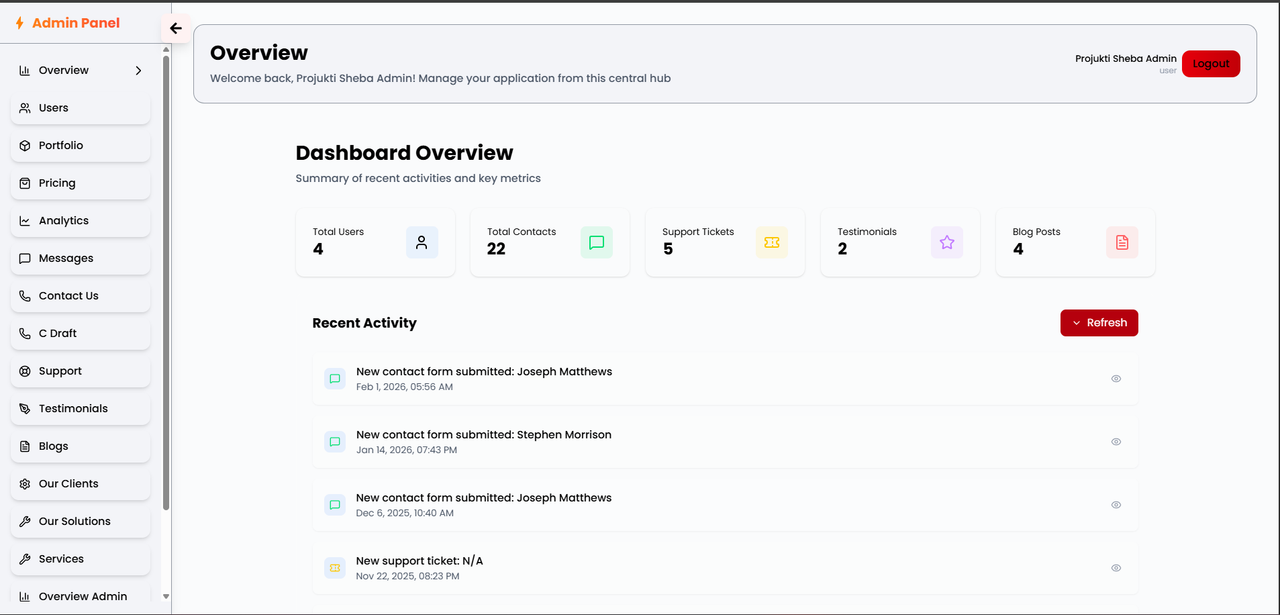Open the Users menu item
This screenshot has height=615, width=1280.
pyautogui.click(x=80, y=108)
